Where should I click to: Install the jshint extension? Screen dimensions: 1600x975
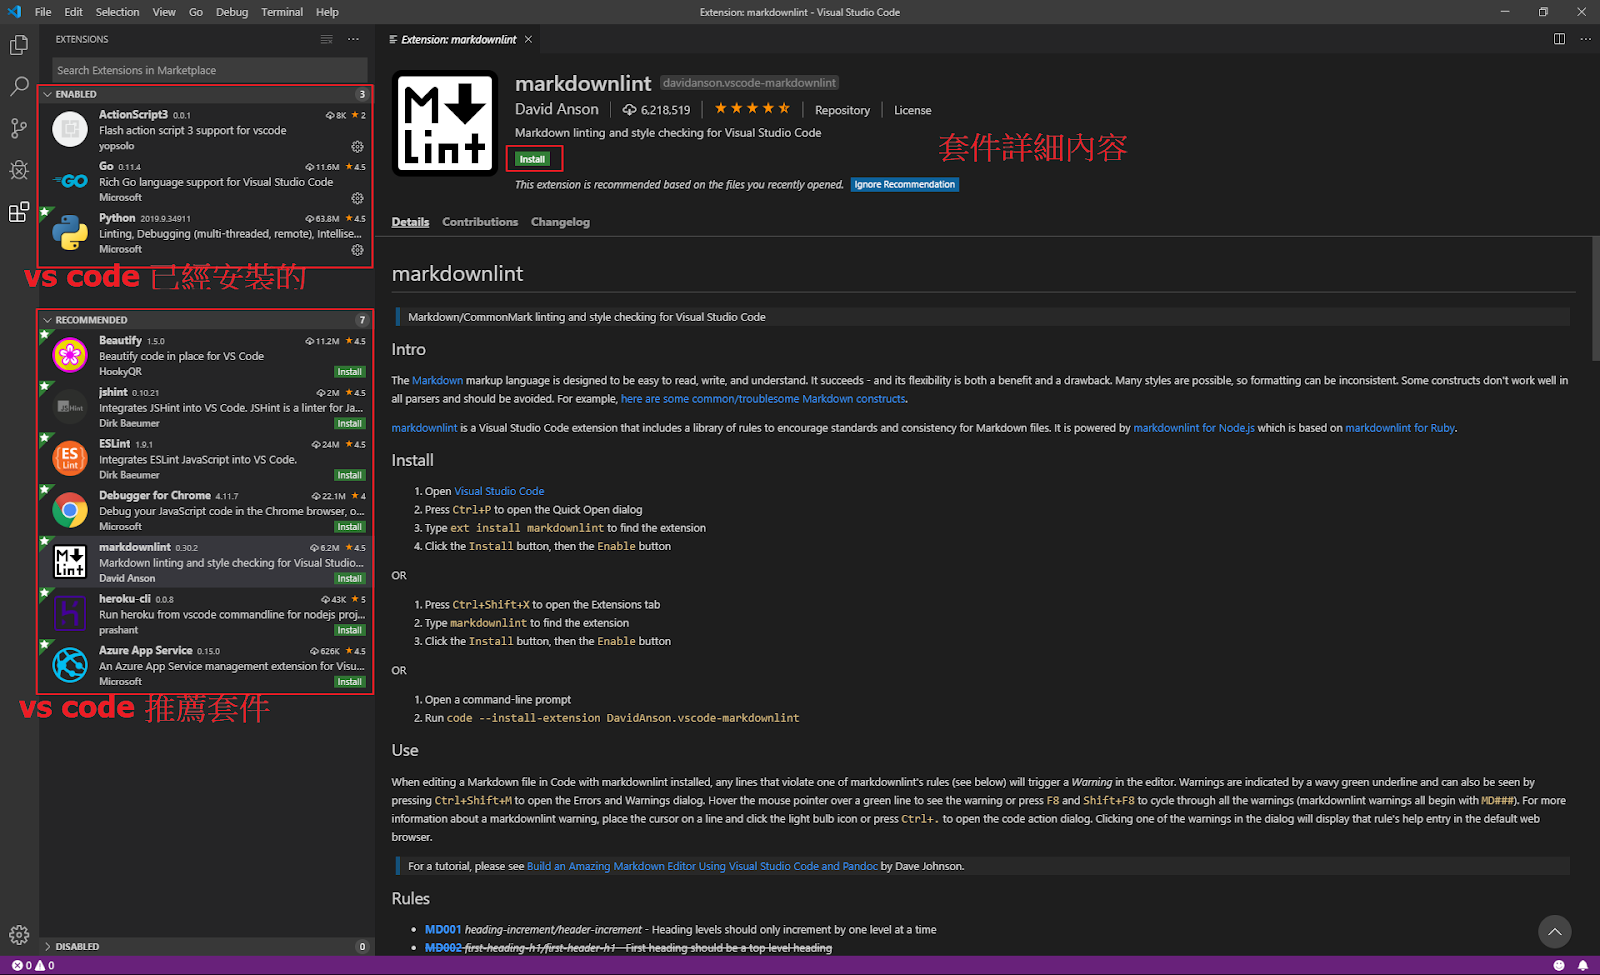pos(349,424)
